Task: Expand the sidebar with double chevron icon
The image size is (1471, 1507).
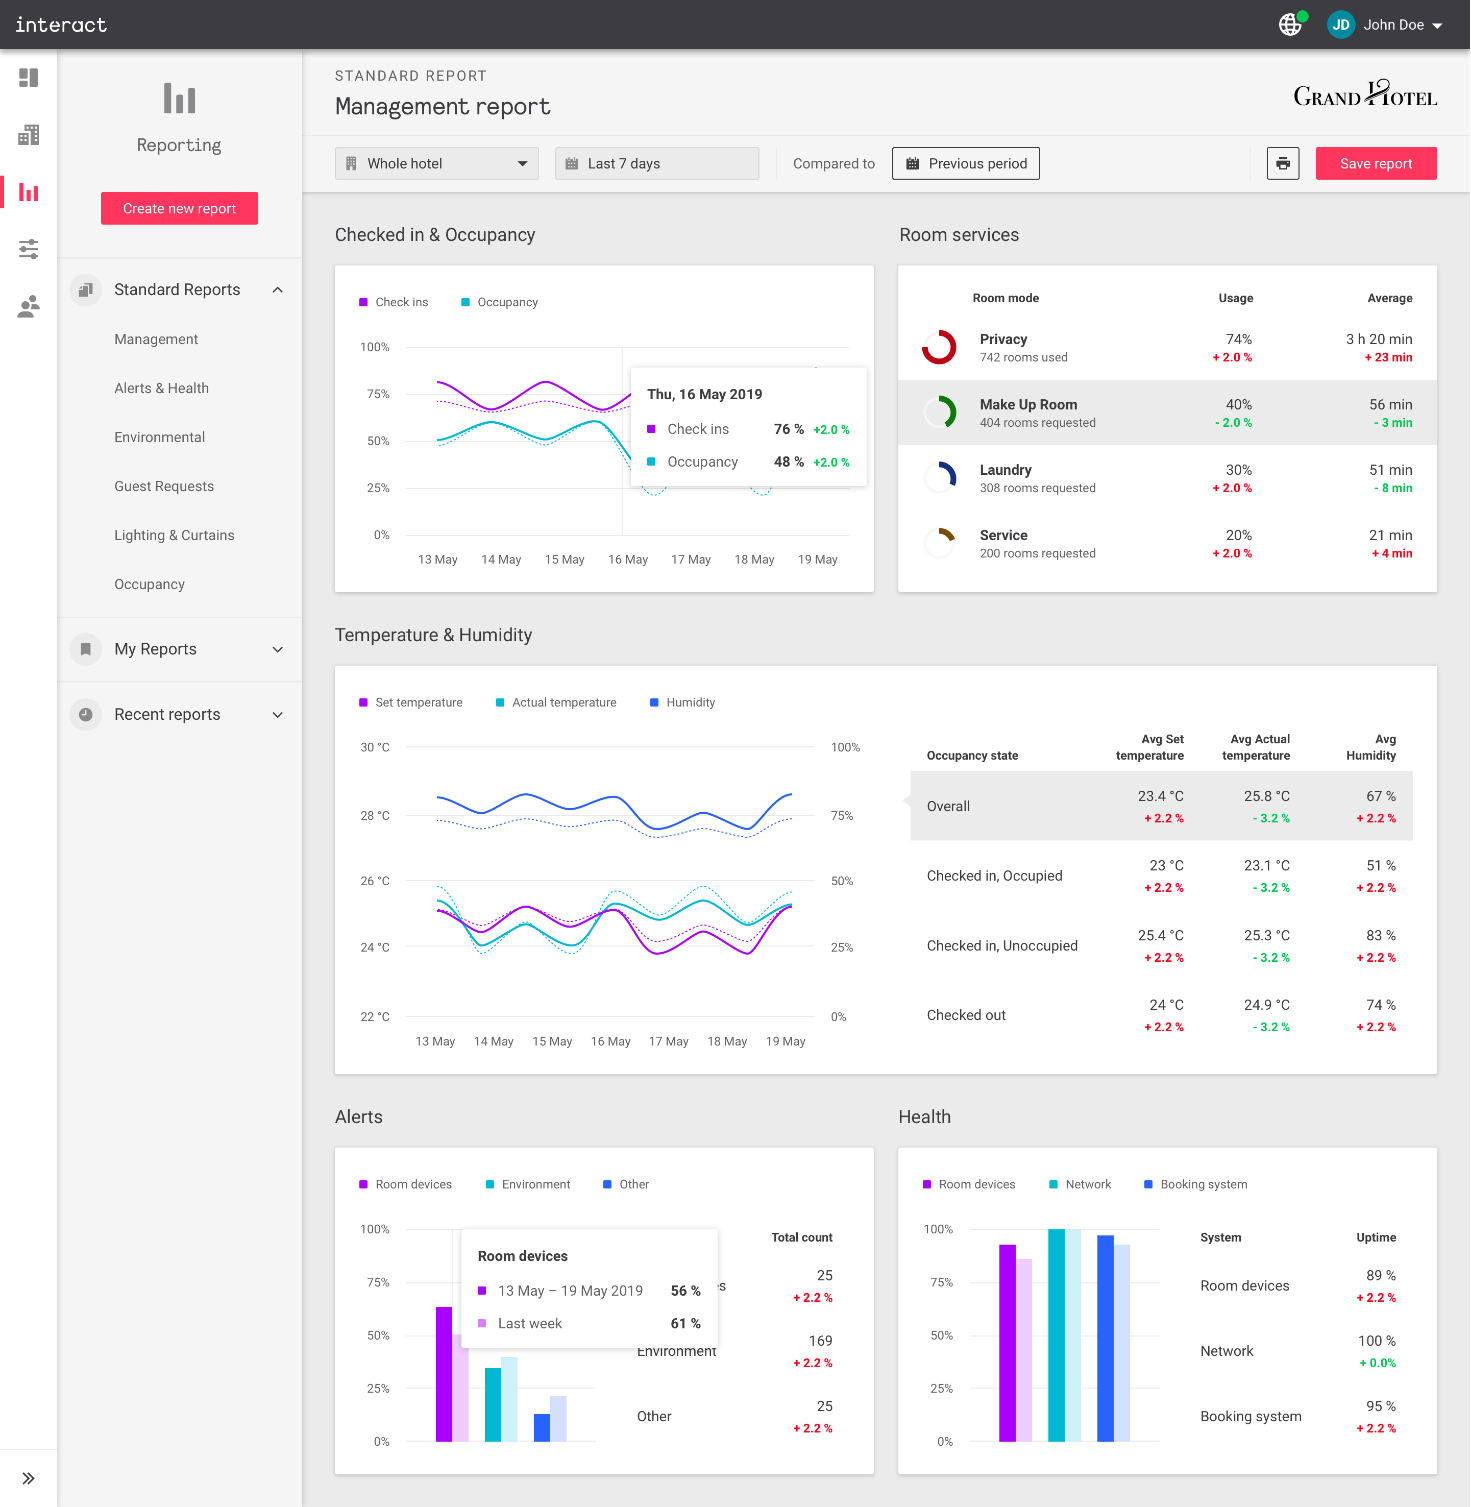Action: pos(28,1478)
